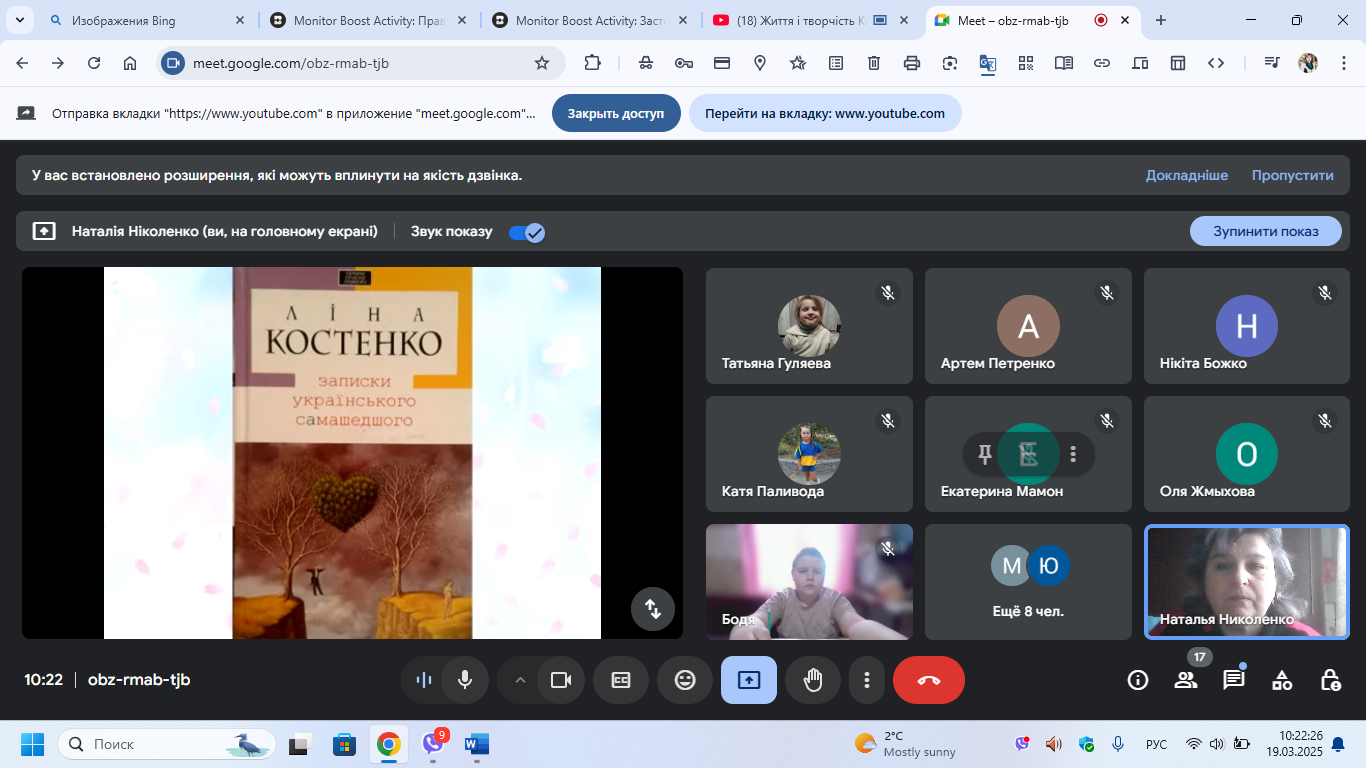Switch to the Monitor Boost Activity: Заст tab
Image resolution: width=1366 pixels, height=768 pixels.
590,20
